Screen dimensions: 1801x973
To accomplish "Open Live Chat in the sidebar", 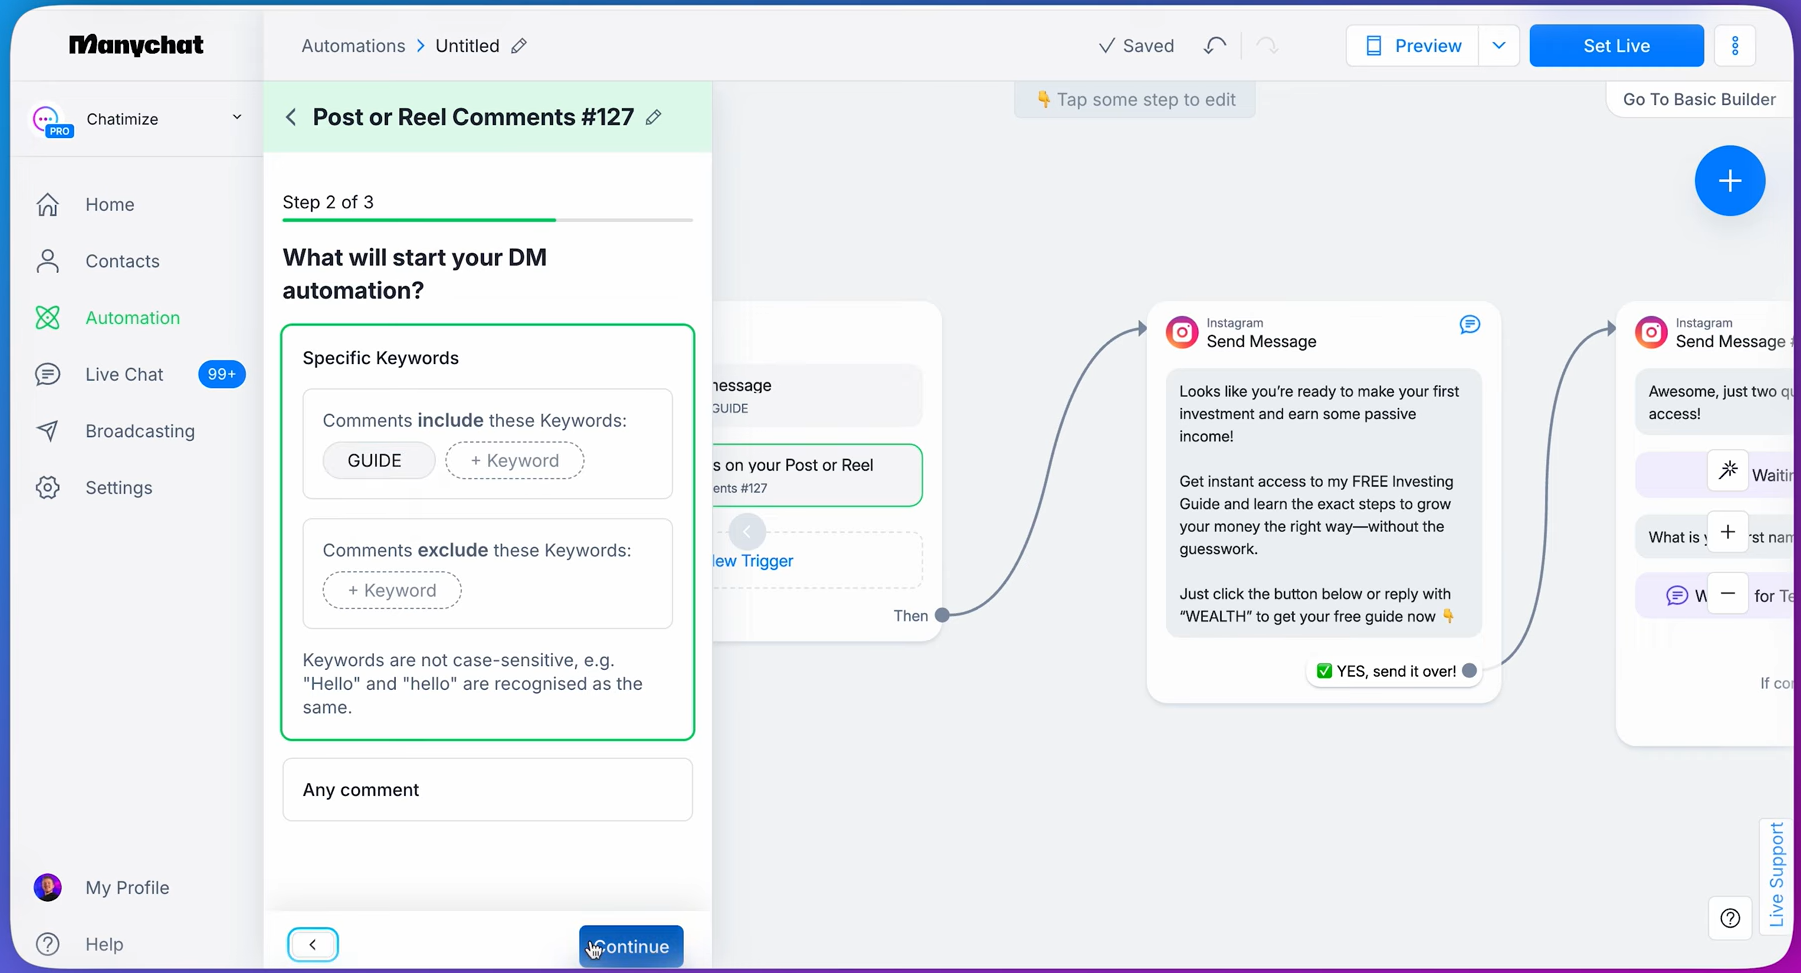I will pyautogui.click(x=124, y=374).
